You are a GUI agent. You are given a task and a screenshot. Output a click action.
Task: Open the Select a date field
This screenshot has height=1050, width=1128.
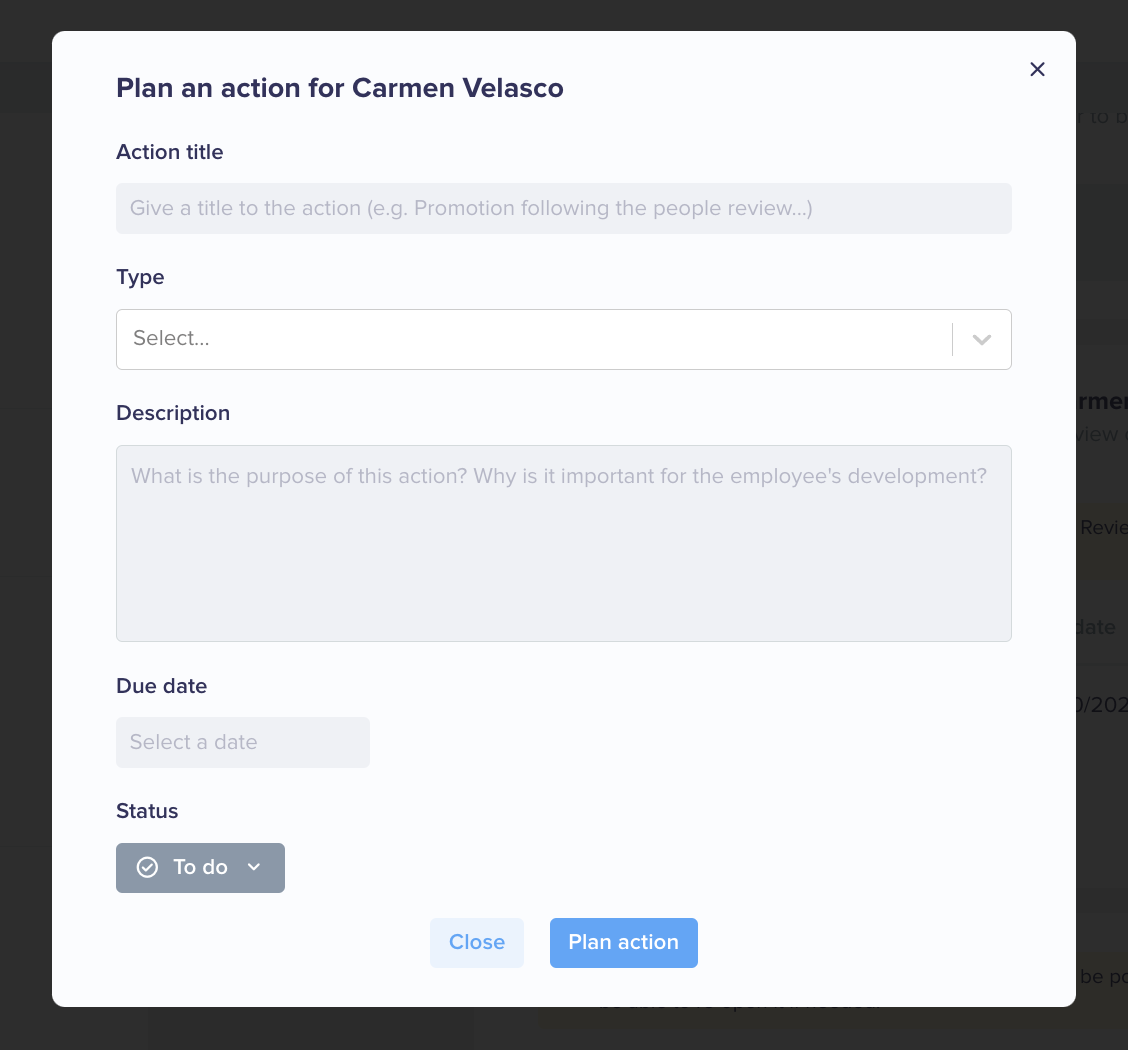point(242,742)
